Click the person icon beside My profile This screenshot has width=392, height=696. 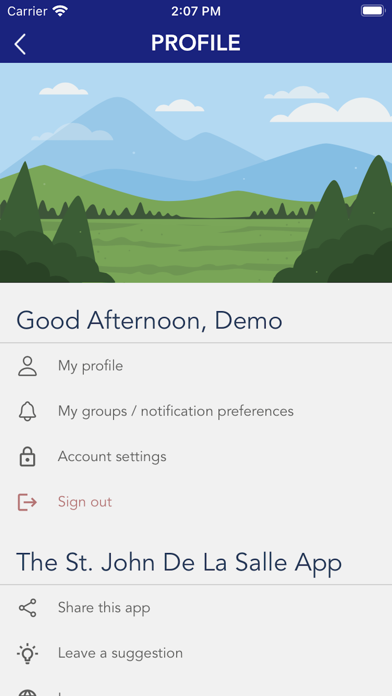tap(28, 366)
